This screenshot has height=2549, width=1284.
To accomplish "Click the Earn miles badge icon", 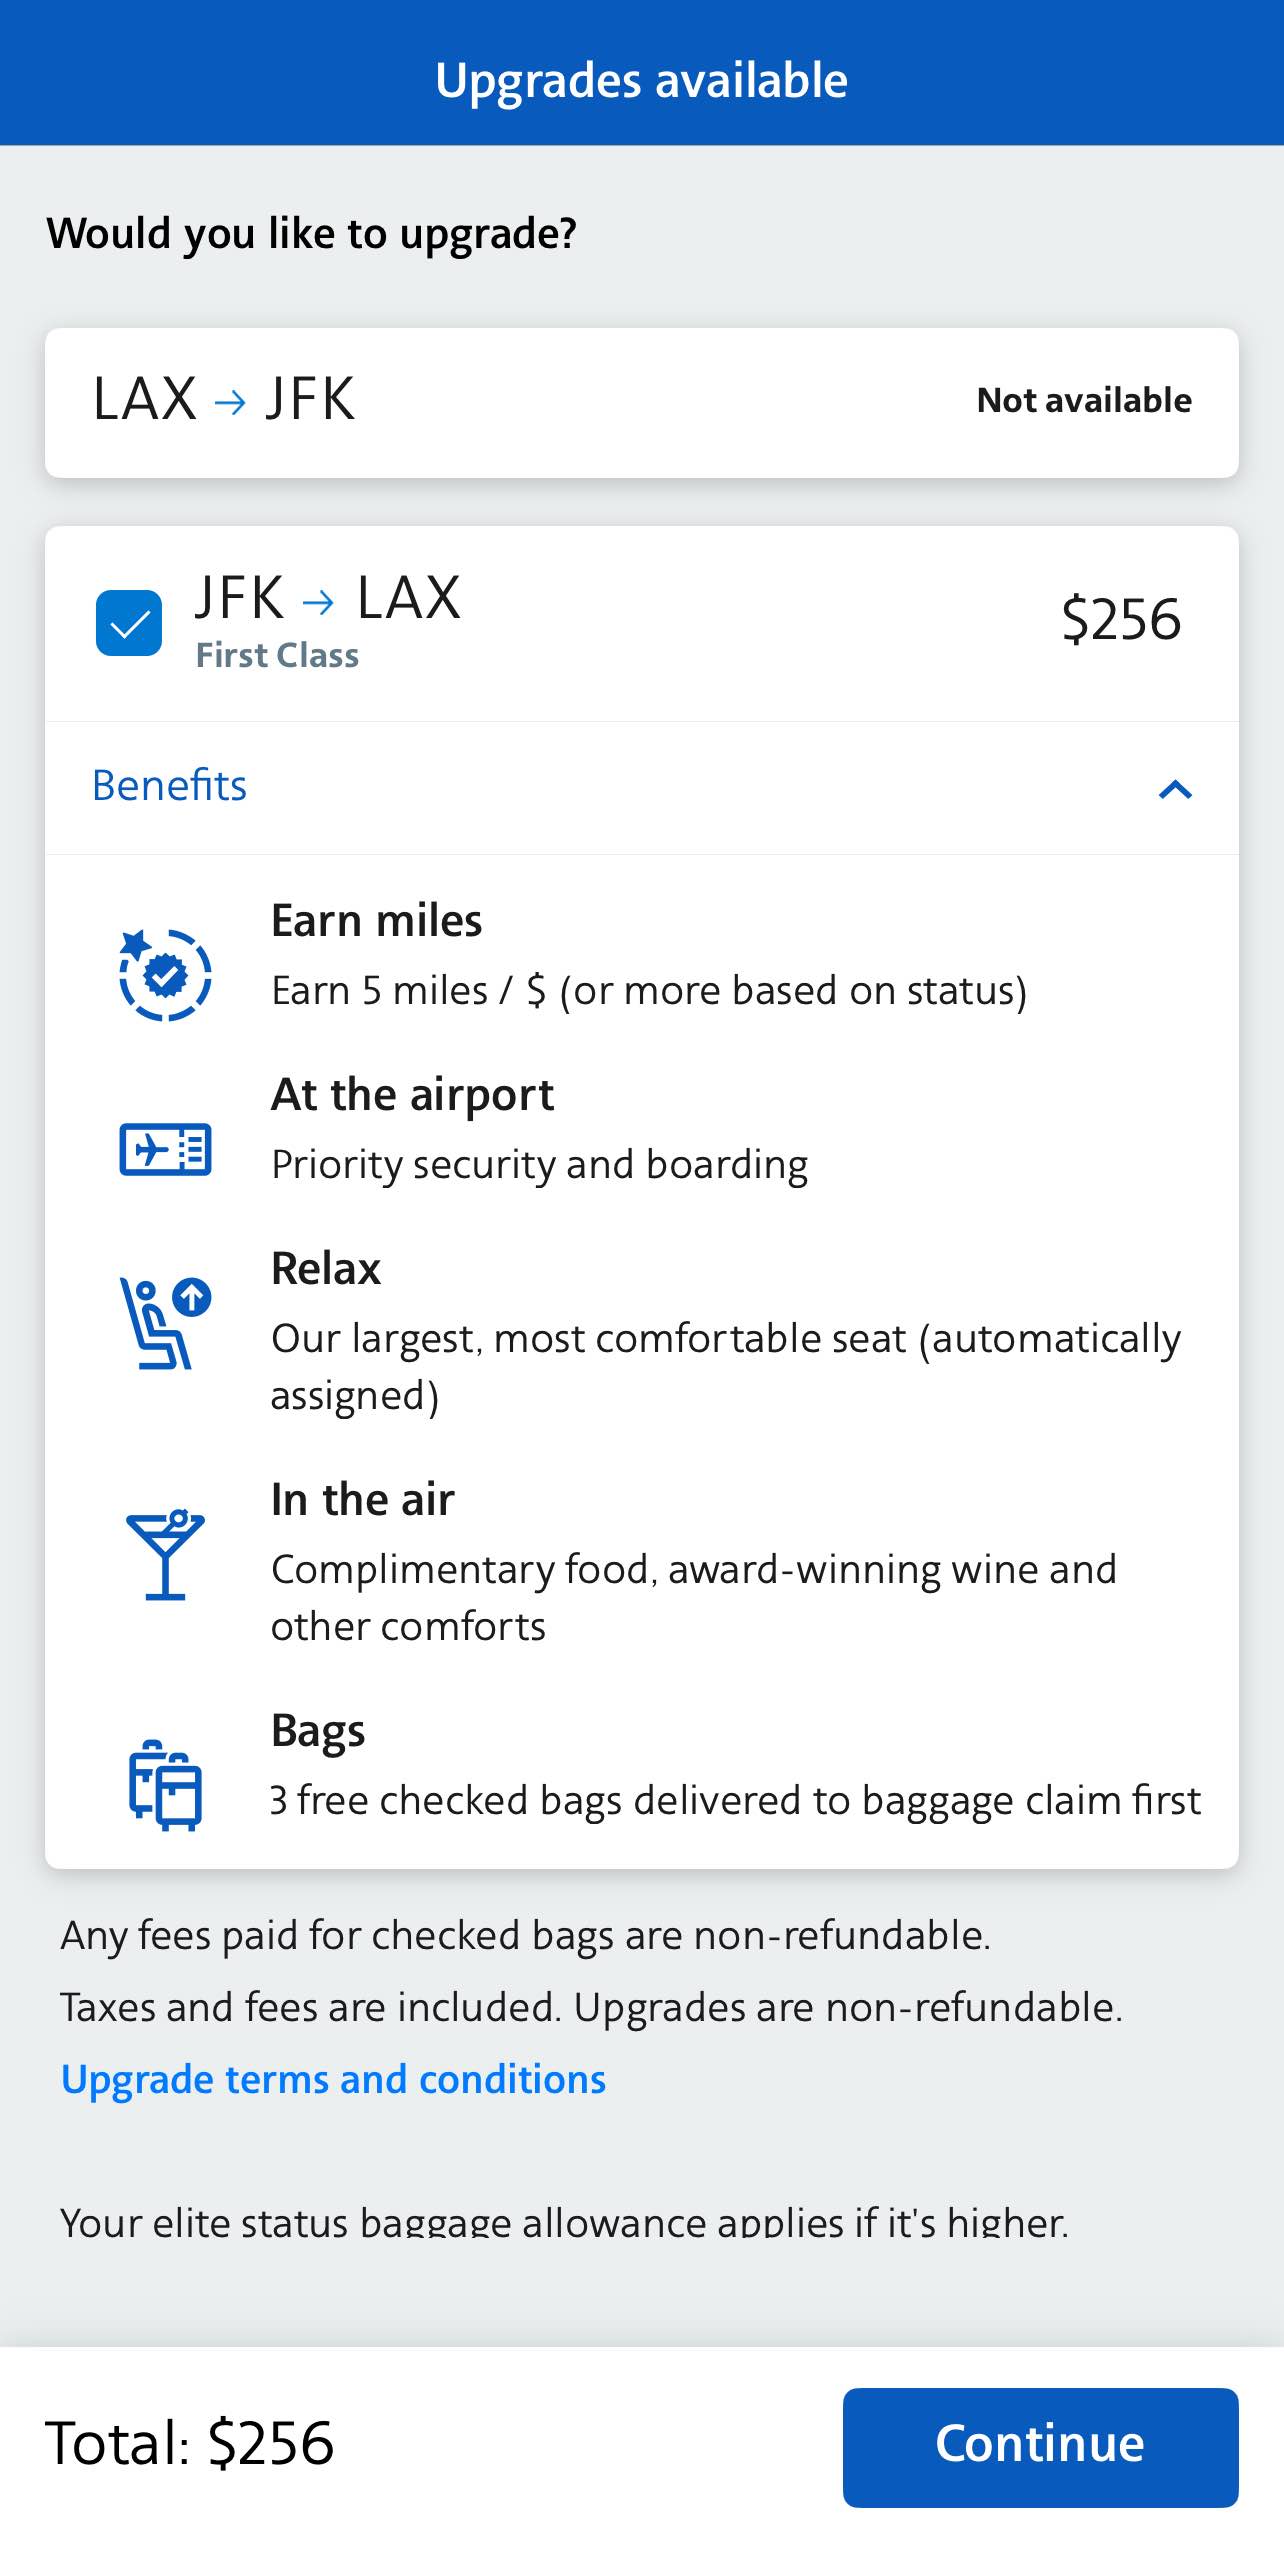I will [x=165, y=974].
